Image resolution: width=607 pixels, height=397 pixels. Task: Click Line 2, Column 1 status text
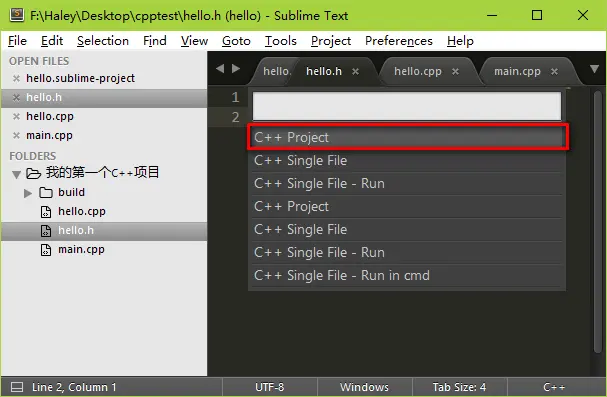pyautogui.click(x=74, y=387)
